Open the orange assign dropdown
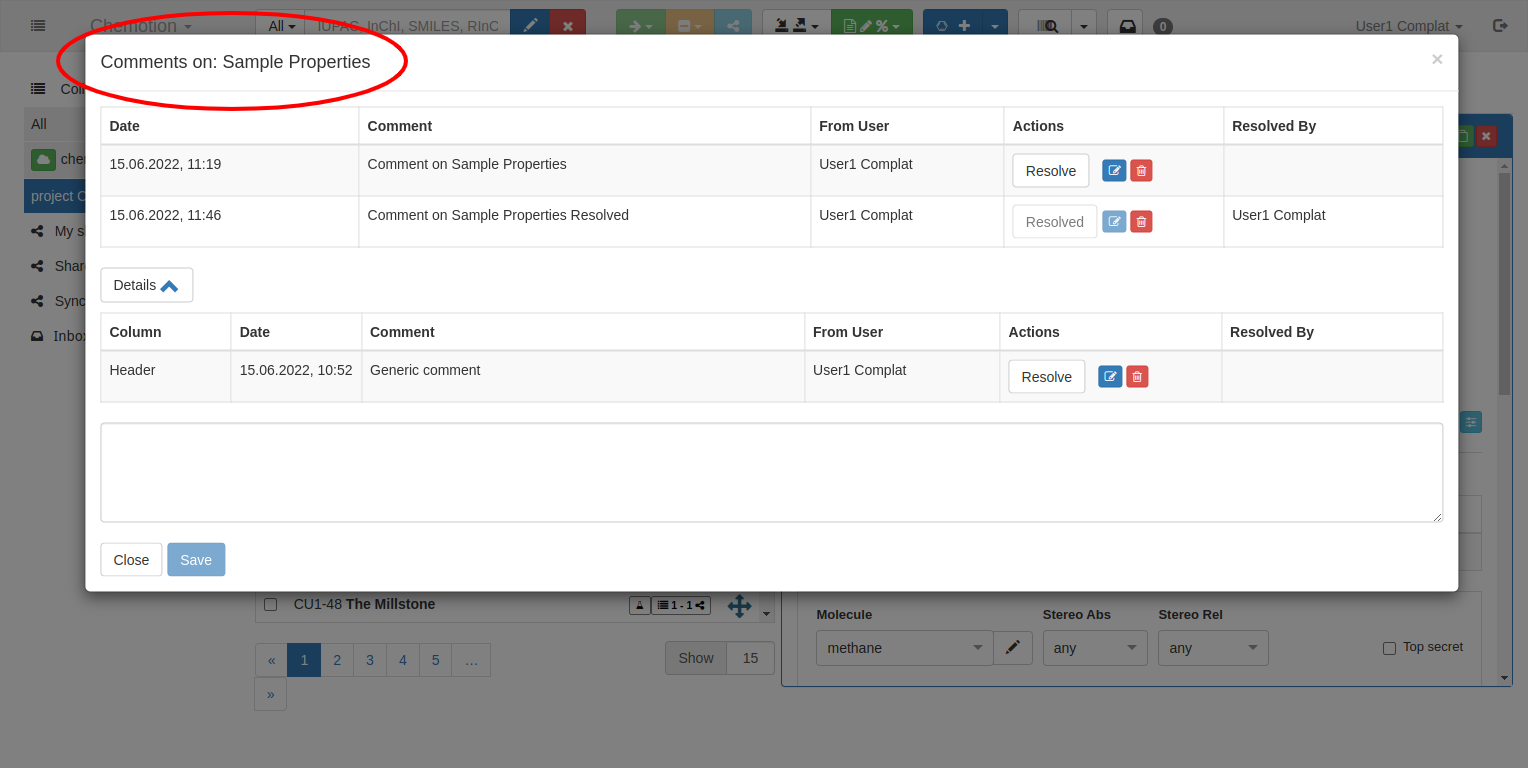The image size is (1528, 768). (690, 26)
